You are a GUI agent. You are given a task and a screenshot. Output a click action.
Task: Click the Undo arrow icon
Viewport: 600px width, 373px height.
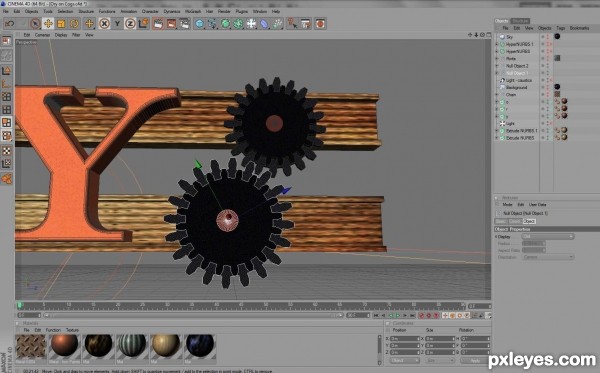click(10, 24)
